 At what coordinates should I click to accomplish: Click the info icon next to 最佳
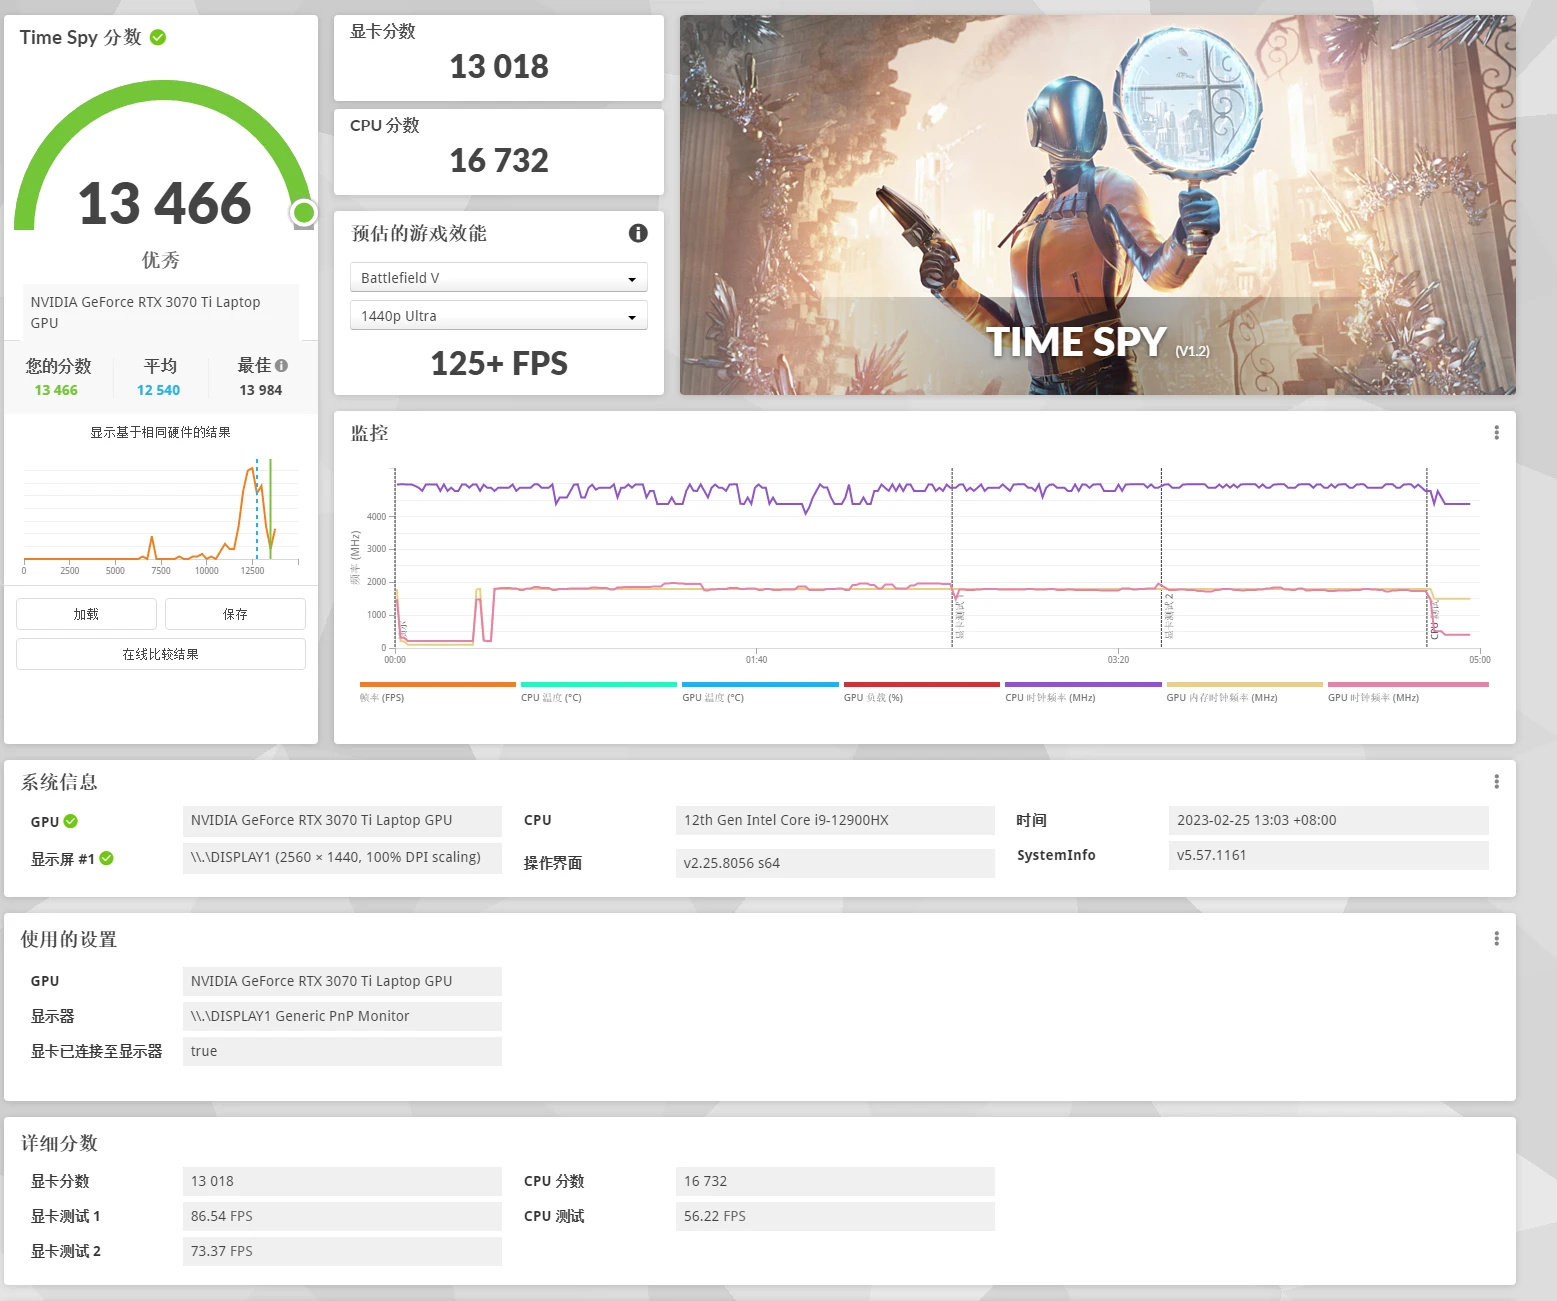pyautogui.click(x=281, y=366)
